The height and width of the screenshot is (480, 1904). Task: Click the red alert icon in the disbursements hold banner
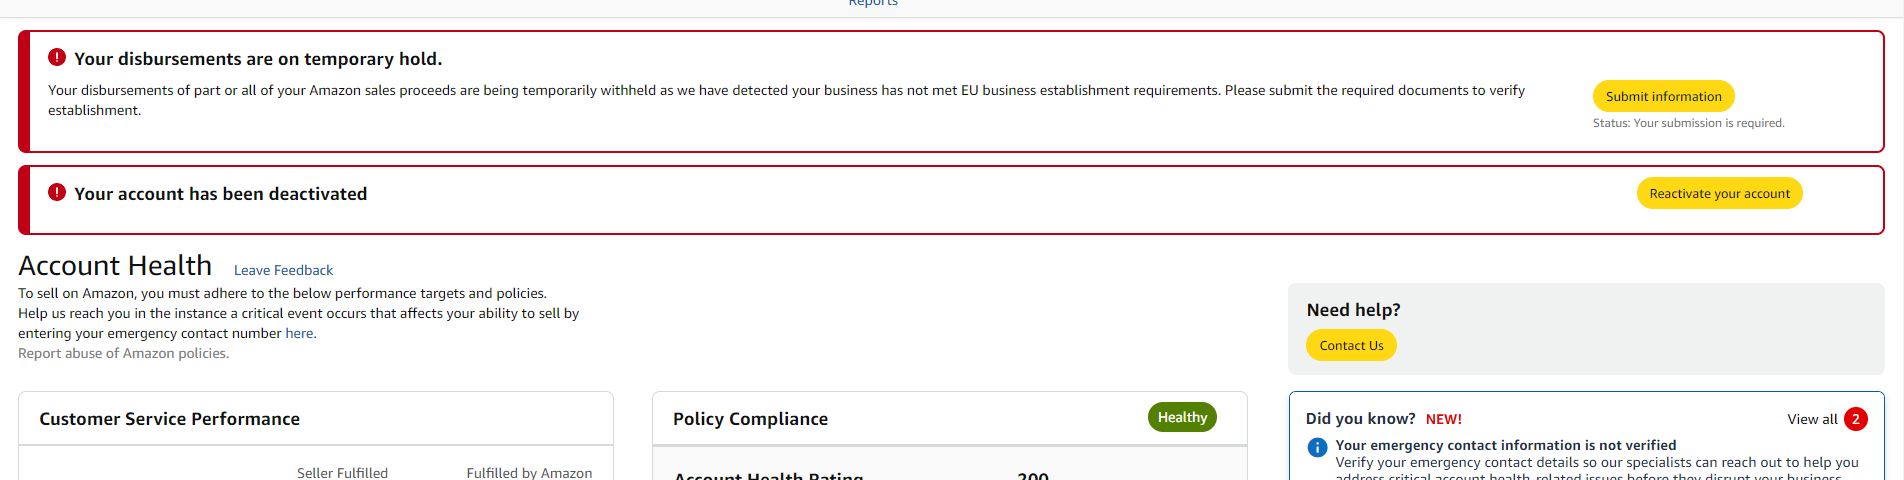[57, 58]
